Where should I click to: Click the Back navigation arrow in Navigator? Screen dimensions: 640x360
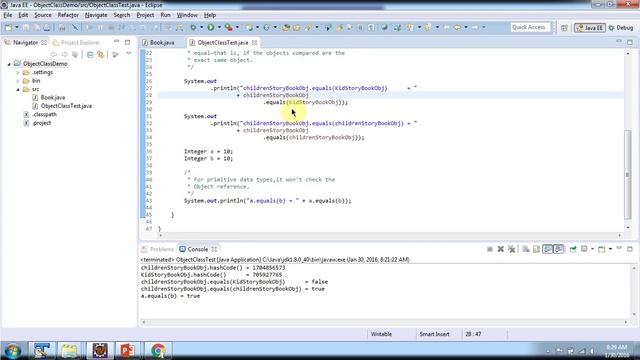[x=53, y=54]
